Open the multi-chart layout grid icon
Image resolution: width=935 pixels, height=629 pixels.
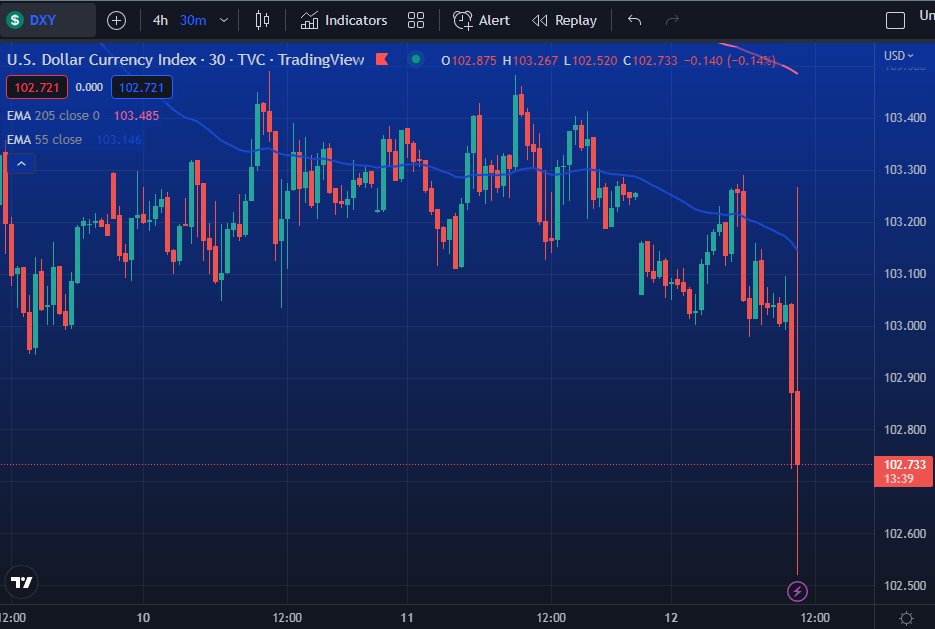pos(416,20)
